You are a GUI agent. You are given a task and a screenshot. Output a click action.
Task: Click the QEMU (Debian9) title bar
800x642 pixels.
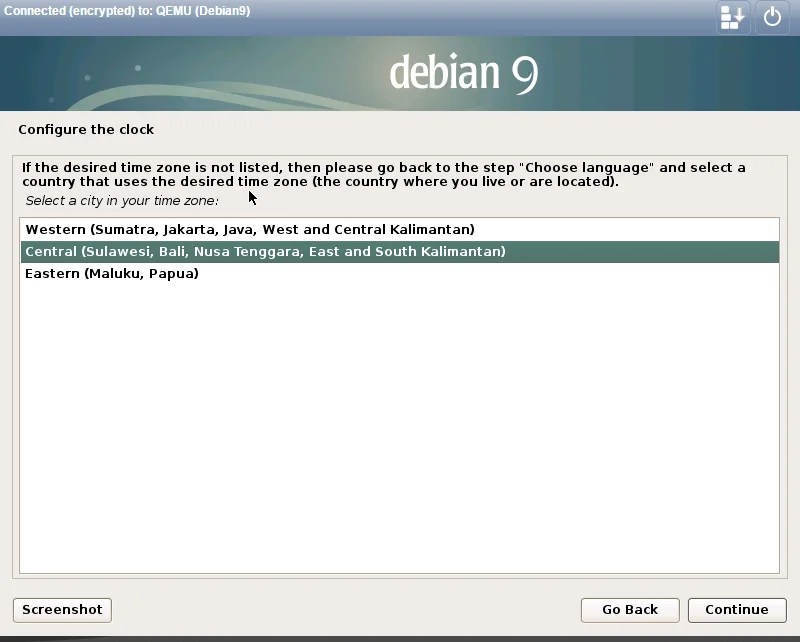(128, 10)
